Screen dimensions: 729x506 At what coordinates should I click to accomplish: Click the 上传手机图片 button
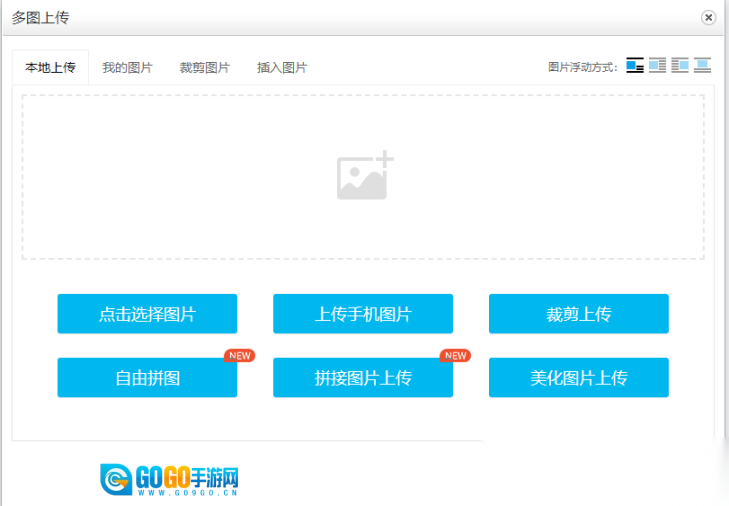363,314
